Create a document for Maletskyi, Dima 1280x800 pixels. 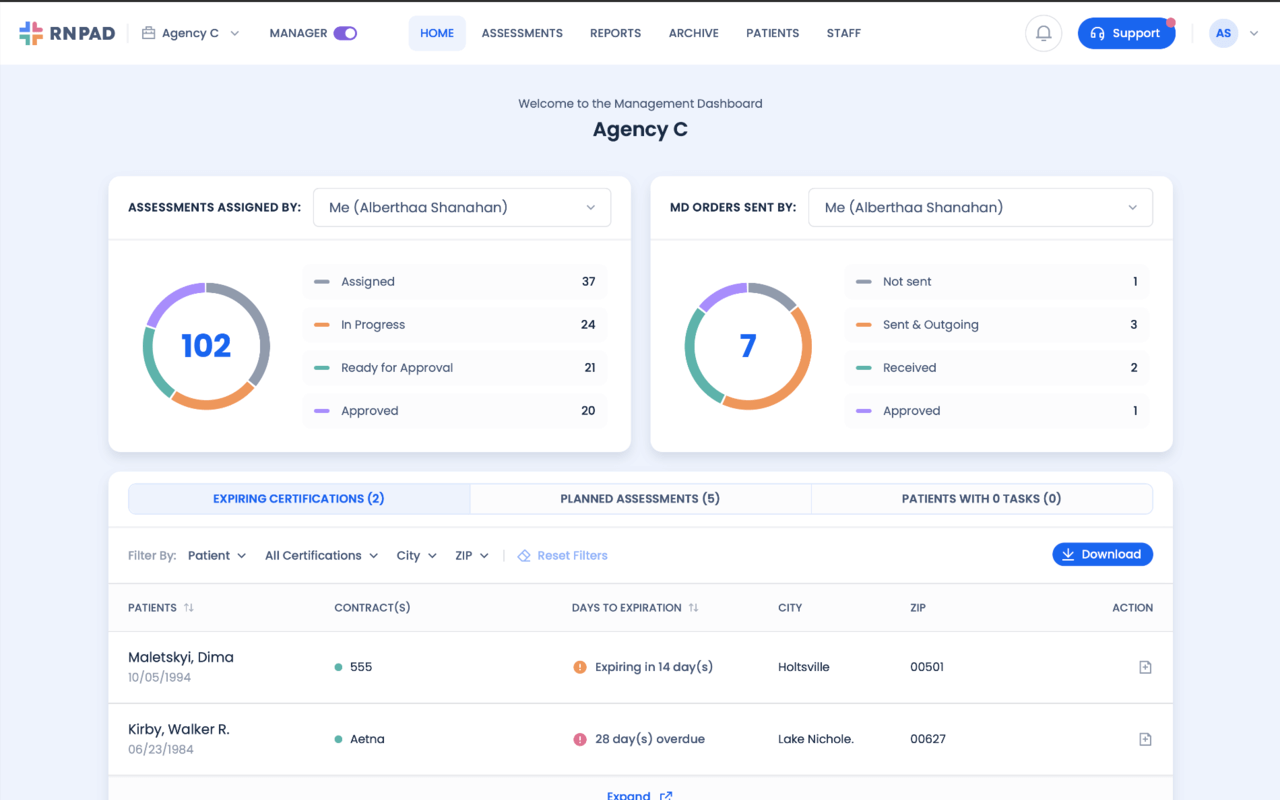1144,667
